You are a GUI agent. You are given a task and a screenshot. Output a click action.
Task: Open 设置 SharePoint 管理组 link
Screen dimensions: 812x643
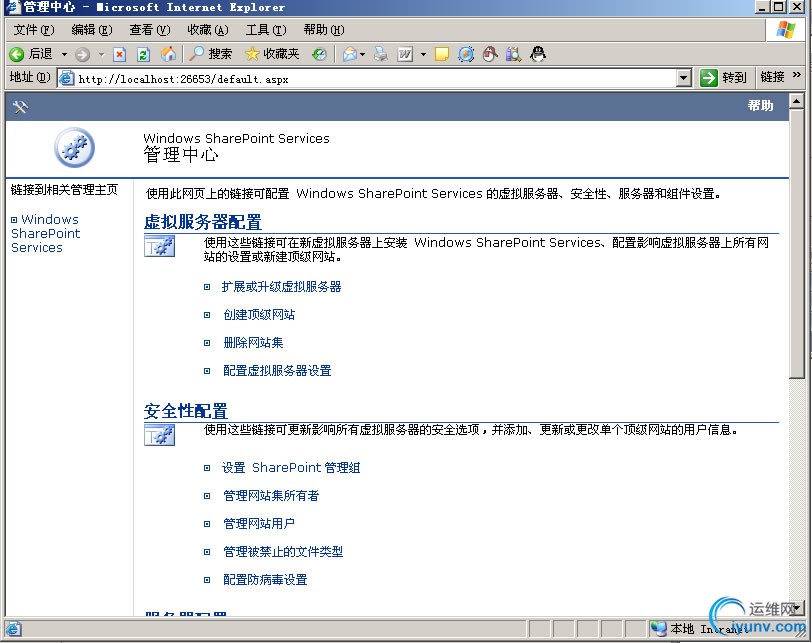click(x=291, y=467)
